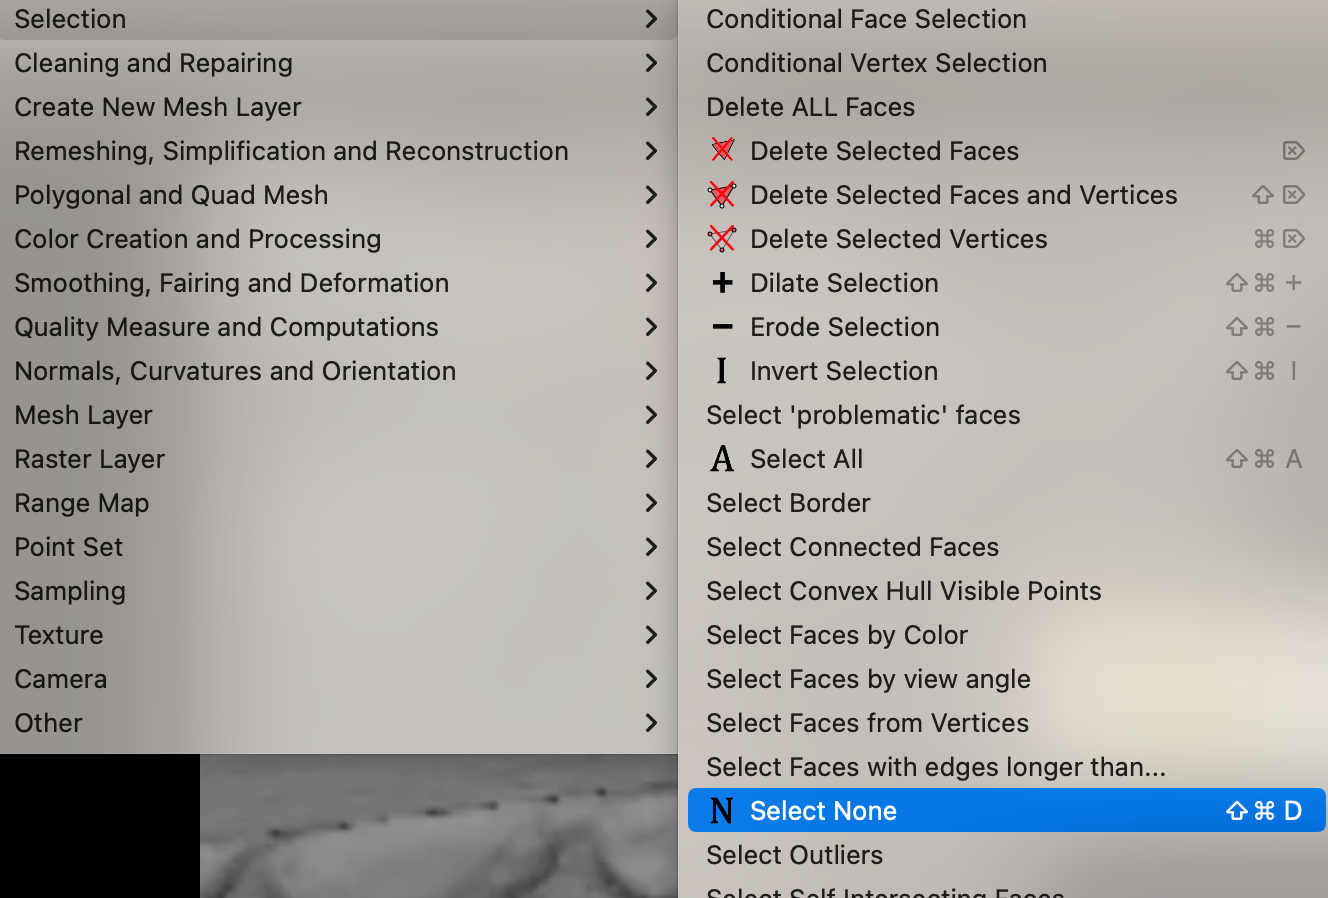Open the Remeshing, Simplification and Reconstruction submenu
This screenshot has height=898, width=1328.
[291, 151]
